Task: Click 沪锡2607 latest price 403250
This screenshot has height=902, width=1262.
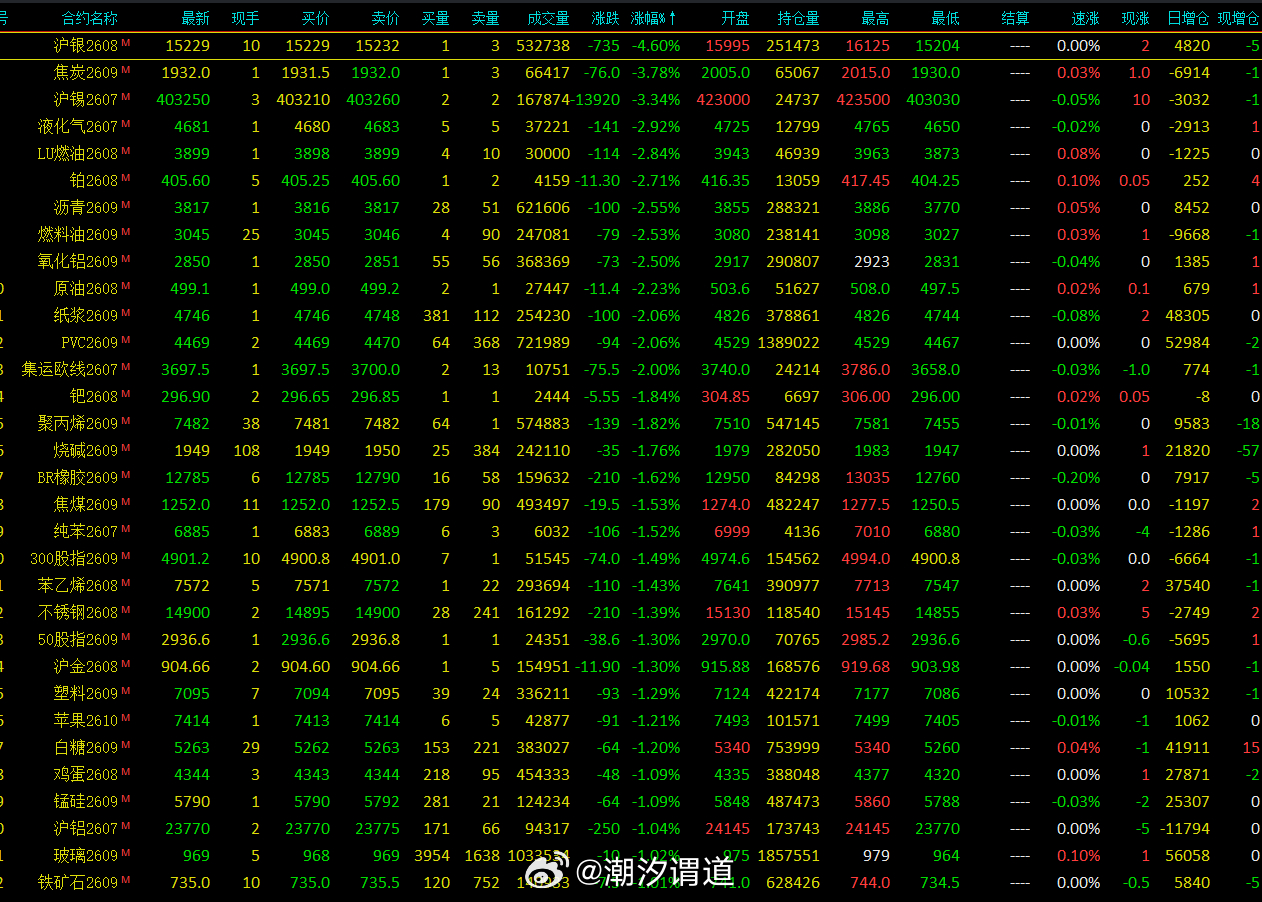Action: pos(183,99)
